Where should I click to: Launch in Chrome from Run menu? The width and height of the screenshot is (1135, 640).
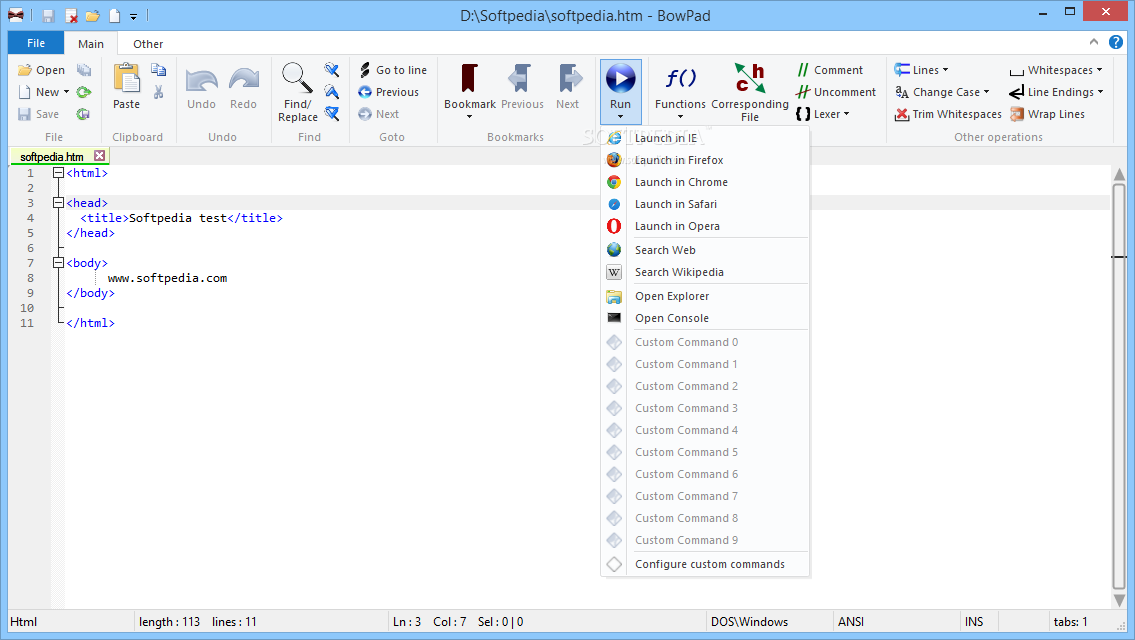click(x=704, y=182)
